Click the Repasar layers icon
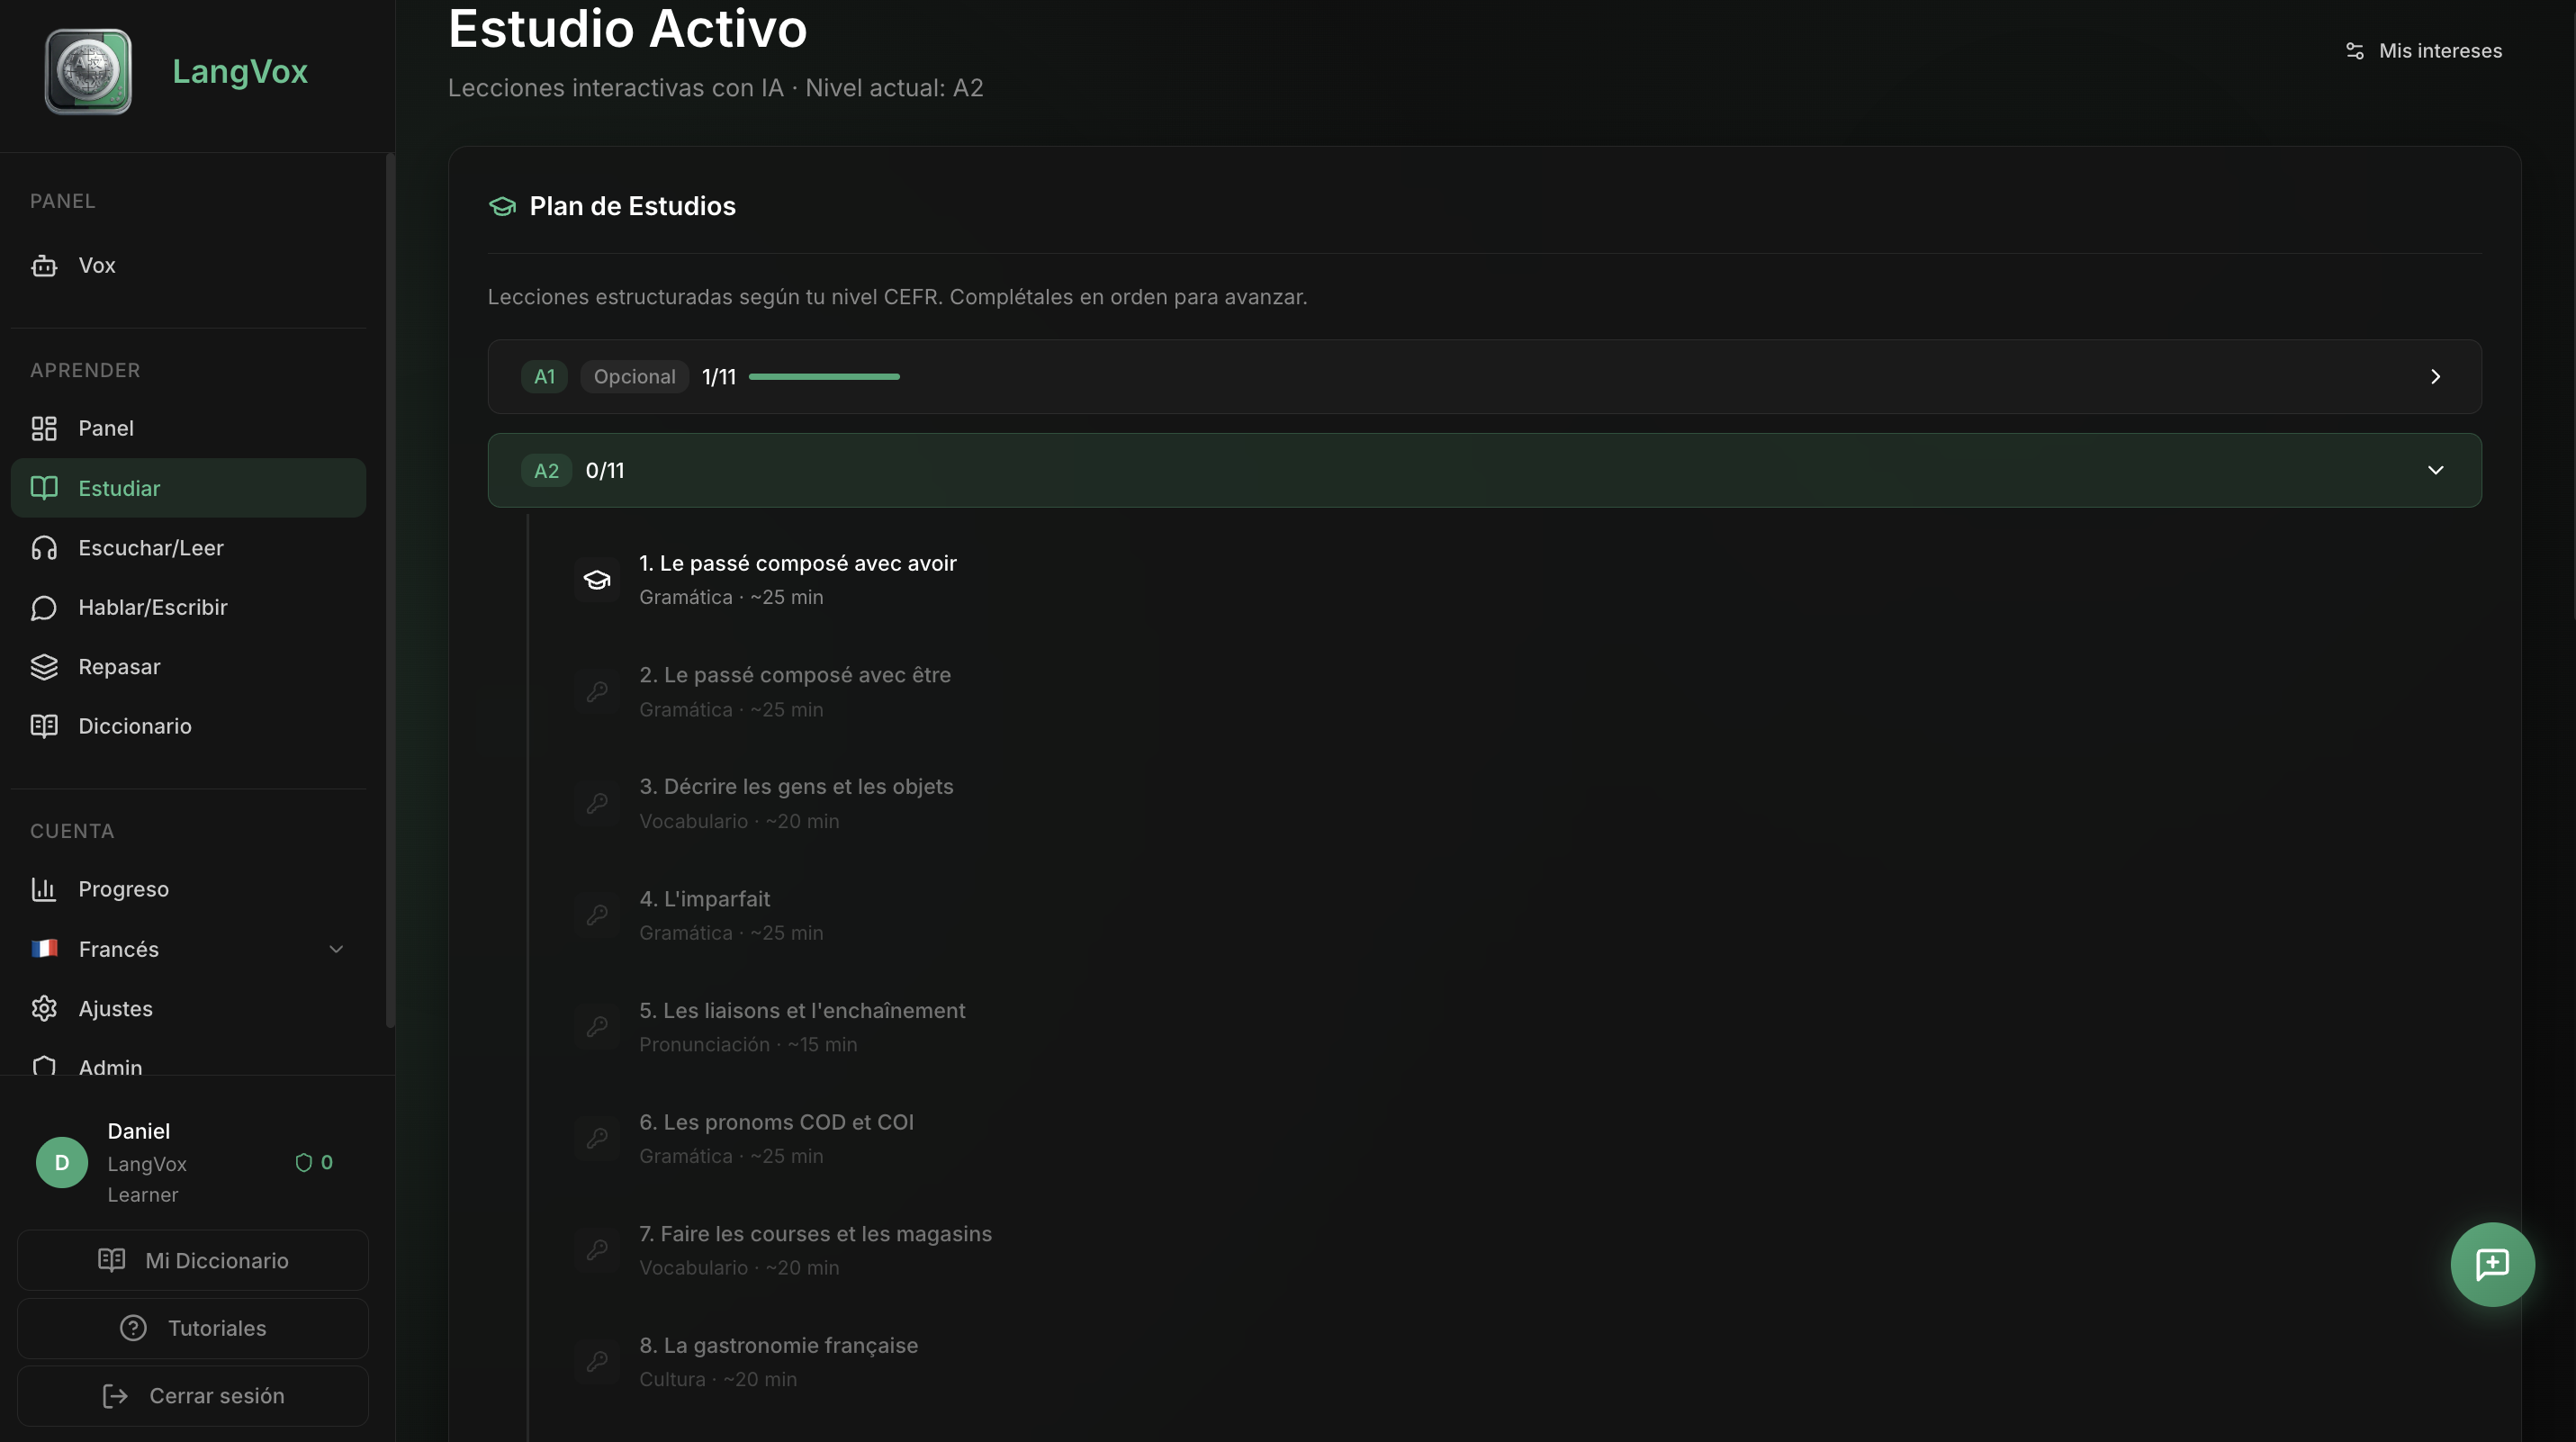Viewport: 2576px width, 1442px height. click(44, 667)
